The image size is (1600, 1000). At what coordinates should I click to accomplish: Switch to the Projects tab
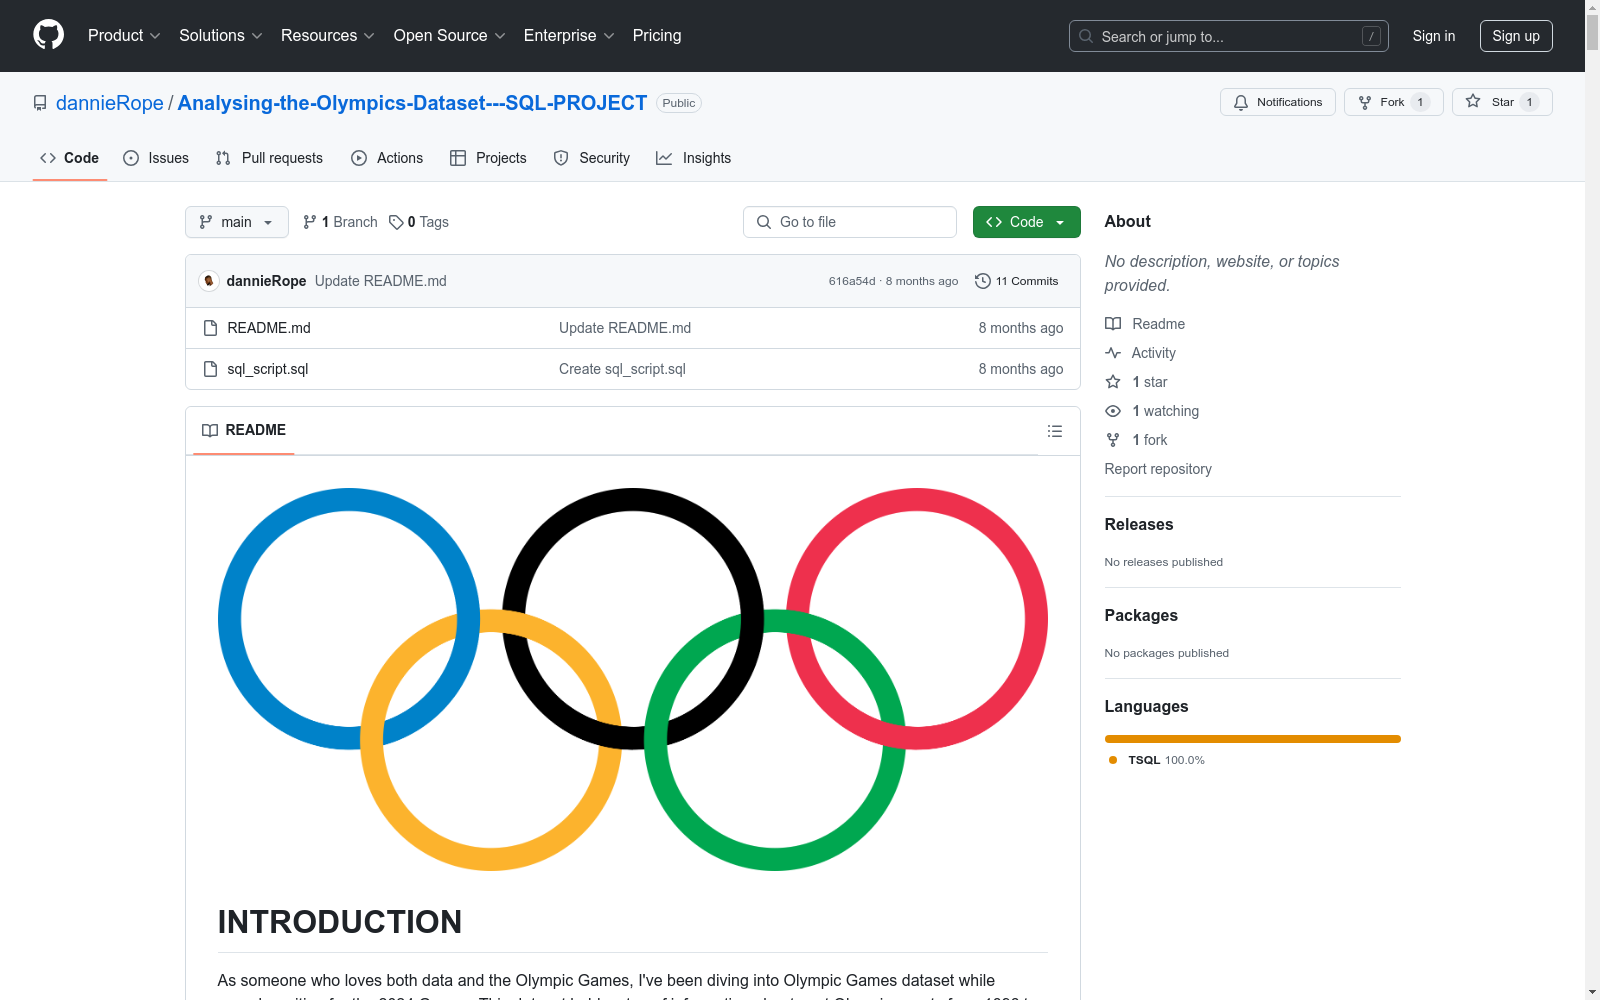[488, 158]
